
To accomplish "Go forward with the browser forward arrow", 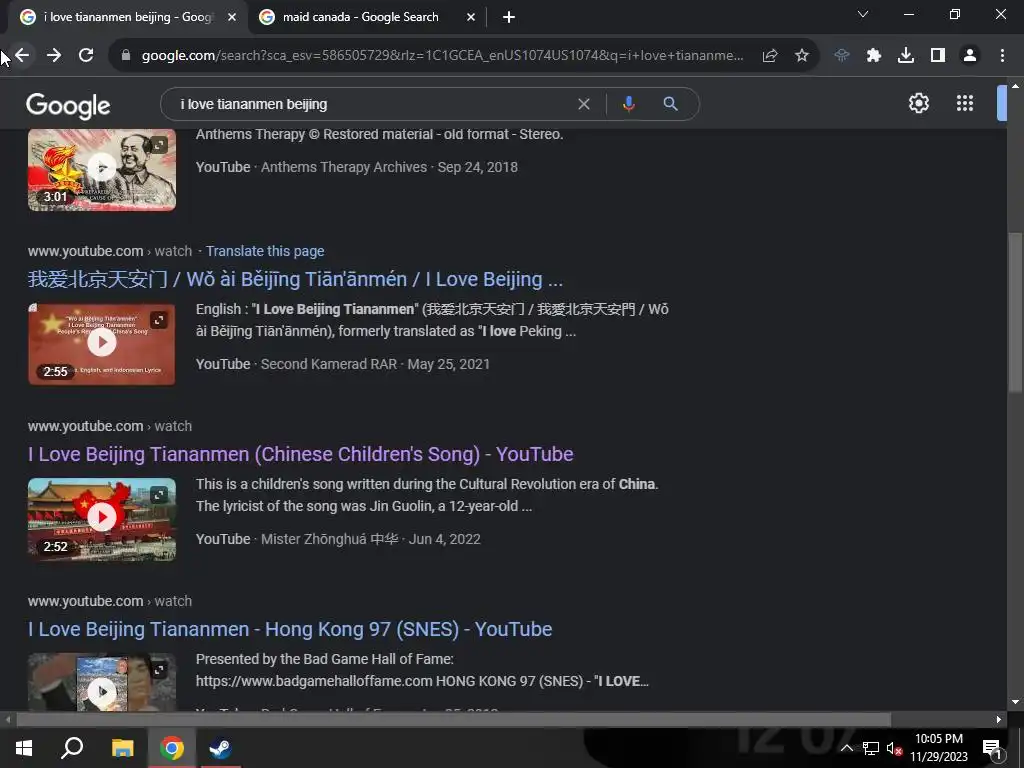I will (54, 56).
